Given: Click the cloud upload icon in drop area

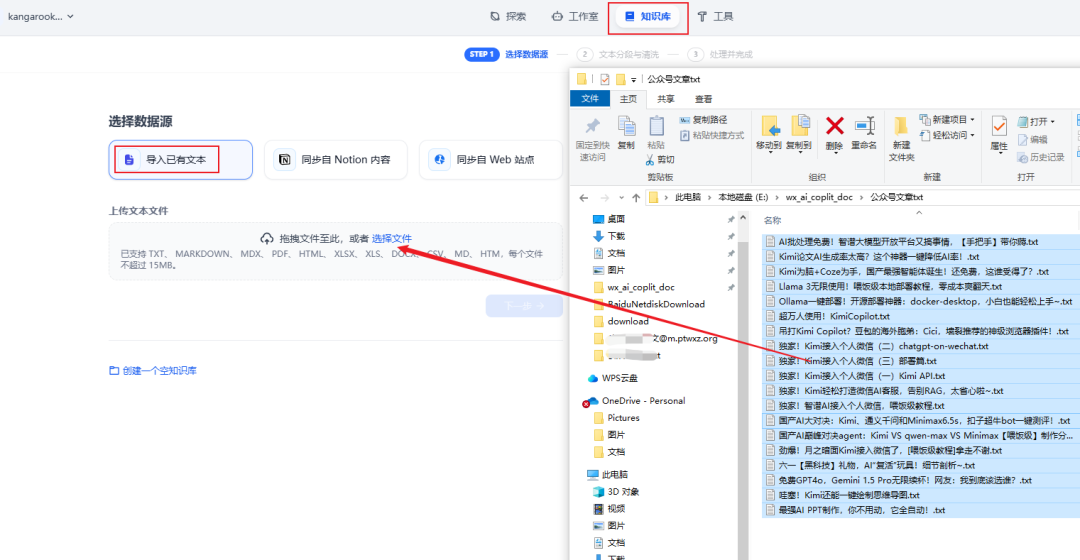Looking at the screenshot, I should pos(267,238).
